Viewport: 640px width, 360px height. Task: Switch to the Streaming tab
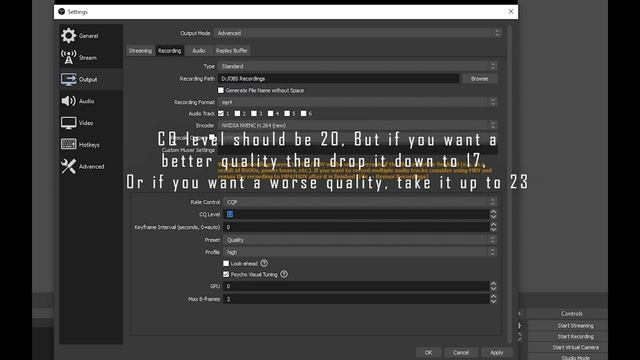pyautogui.click(x=140, y=51)
